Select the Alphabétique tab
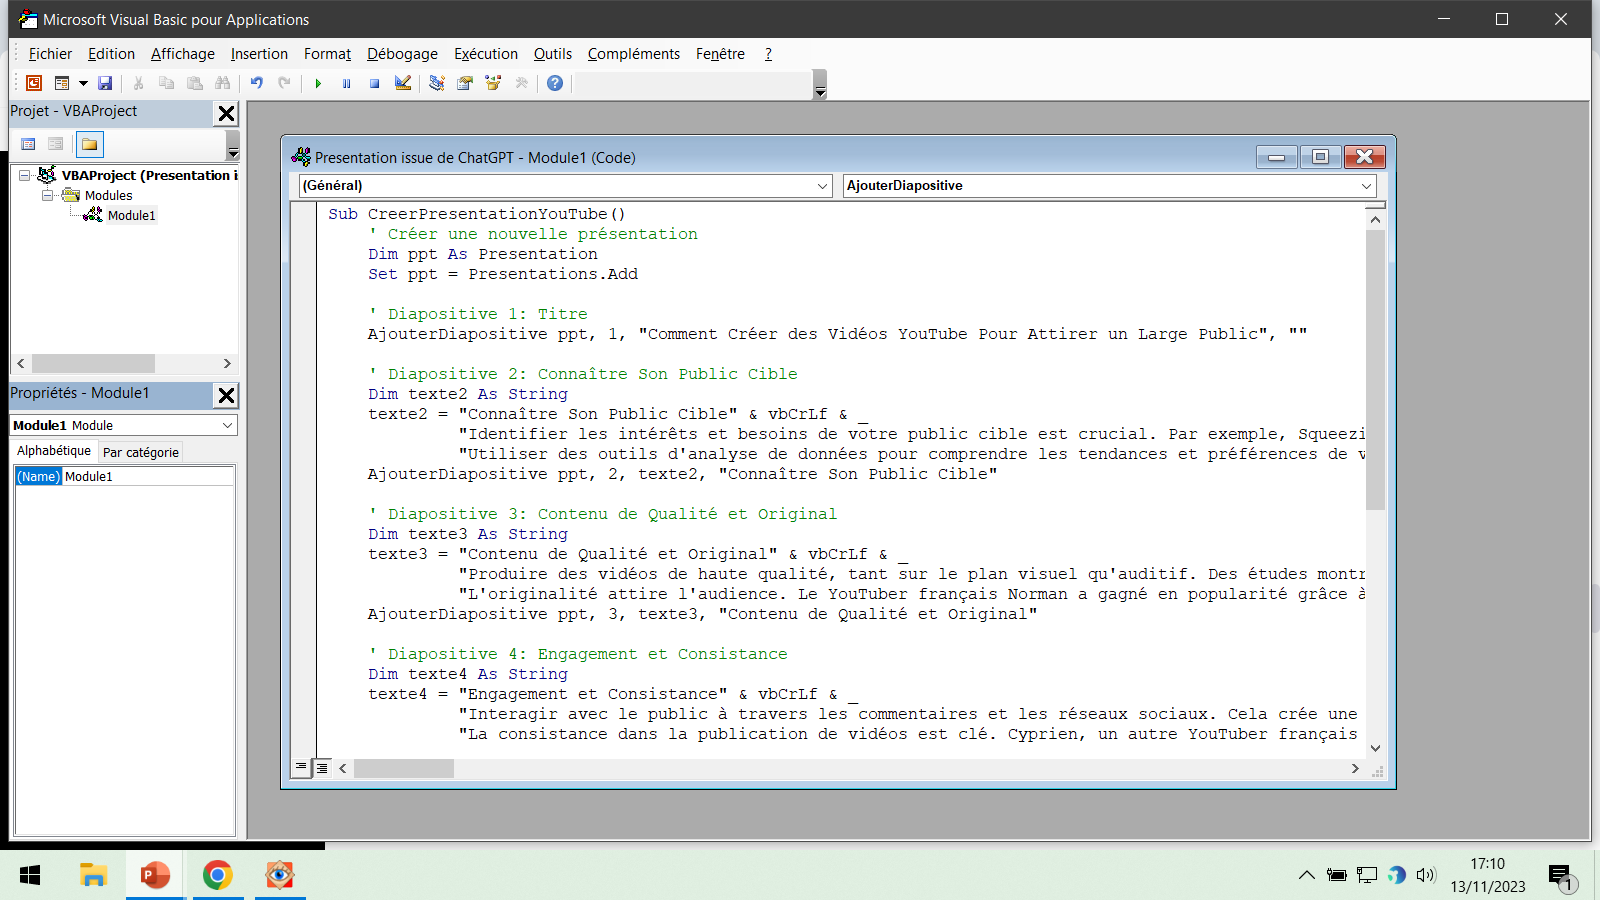The image size is (1600, 900). [53, 450]
